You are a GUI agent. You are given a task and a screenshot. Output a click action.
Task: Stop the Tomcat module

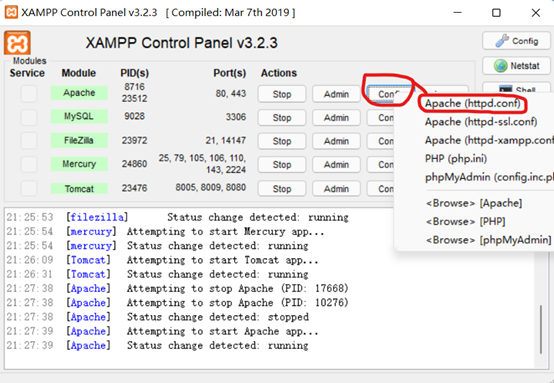[x=282, y=189]
